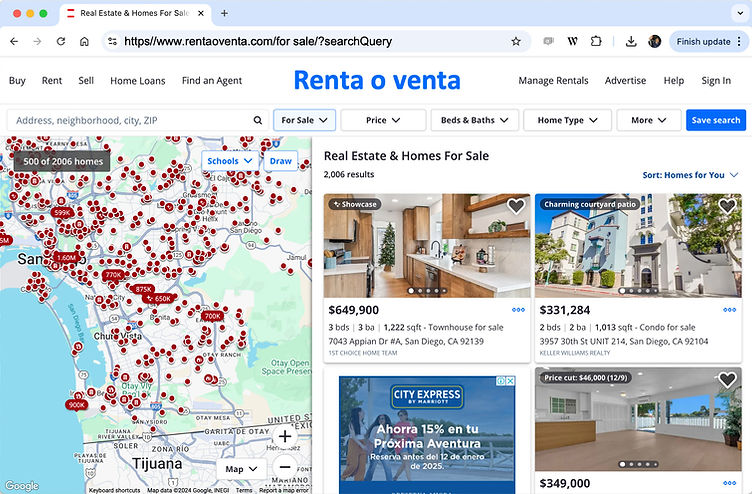Bookmark this page with the star
Image resolution: width=752 pixels, height=494 pixels.
tap(516, 42)
